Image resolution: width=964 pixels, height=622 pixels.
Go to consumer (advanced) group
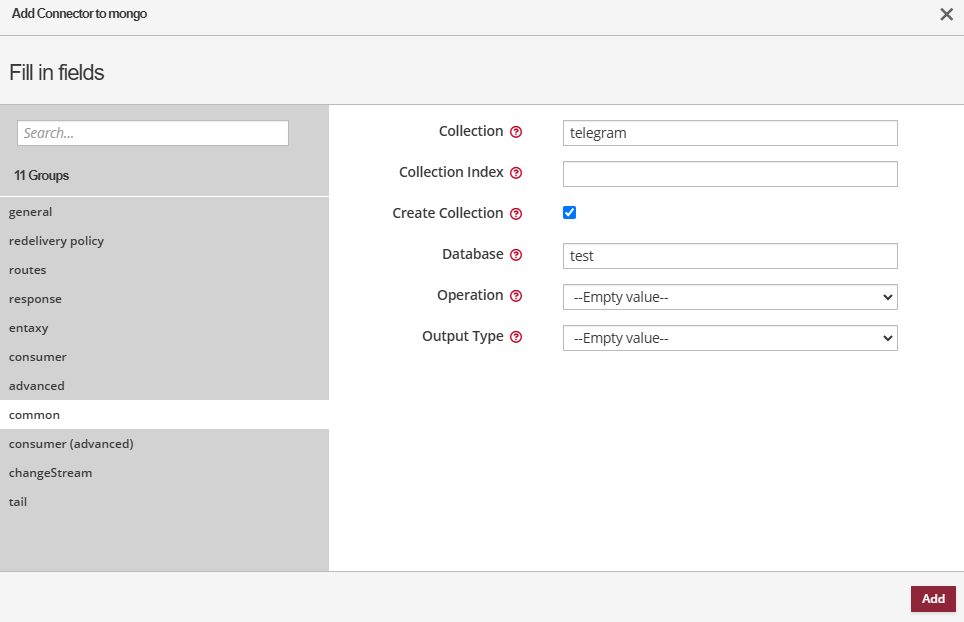[71, 444]
